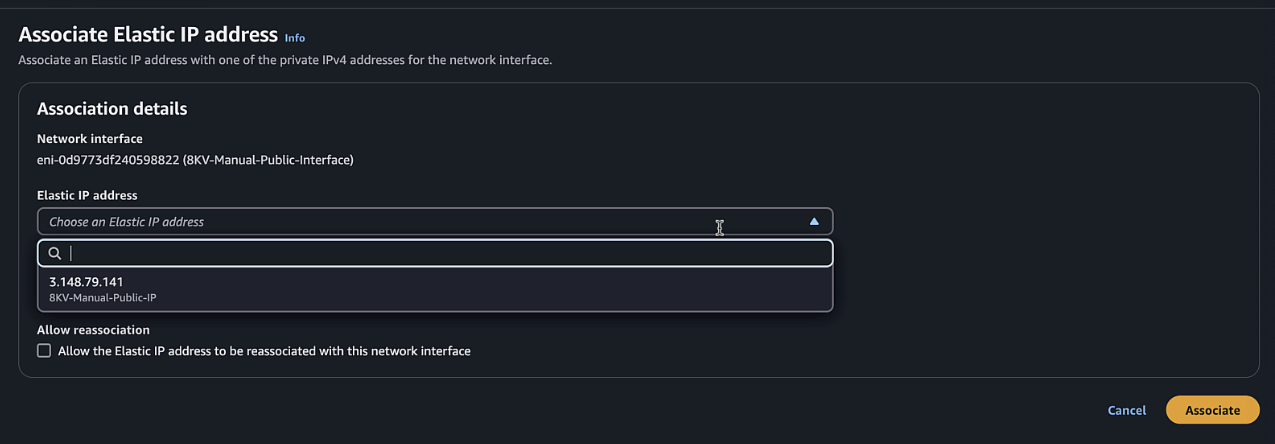Click the eni-0d9773df240598822 interface ID

tap(108, 159)
